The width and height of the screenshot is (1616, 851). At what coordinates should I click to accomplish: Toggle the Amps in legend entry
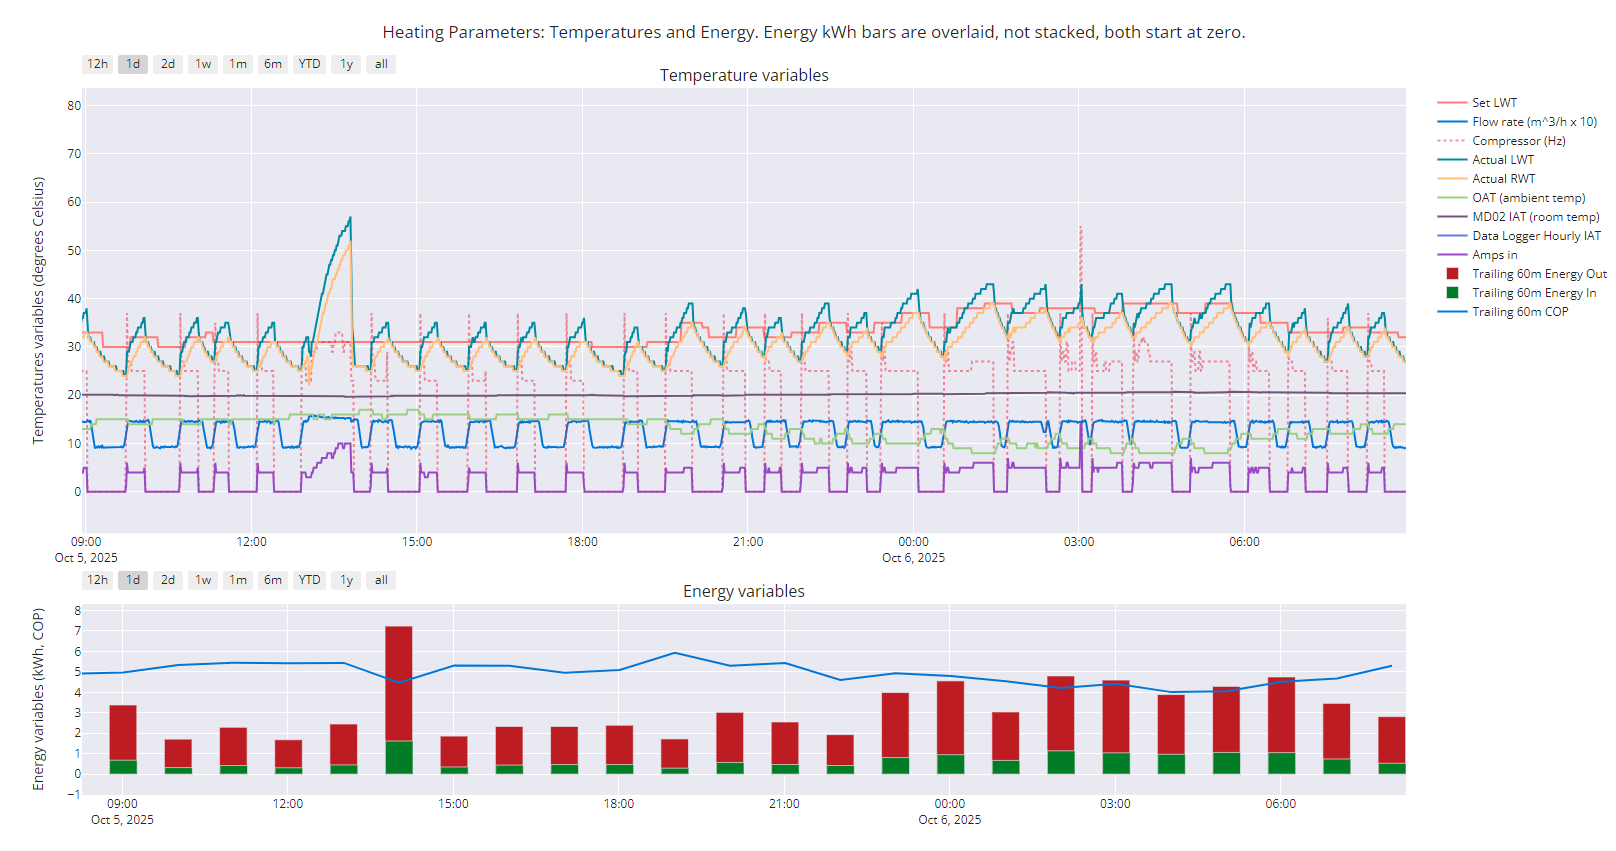pos(1494,255)
